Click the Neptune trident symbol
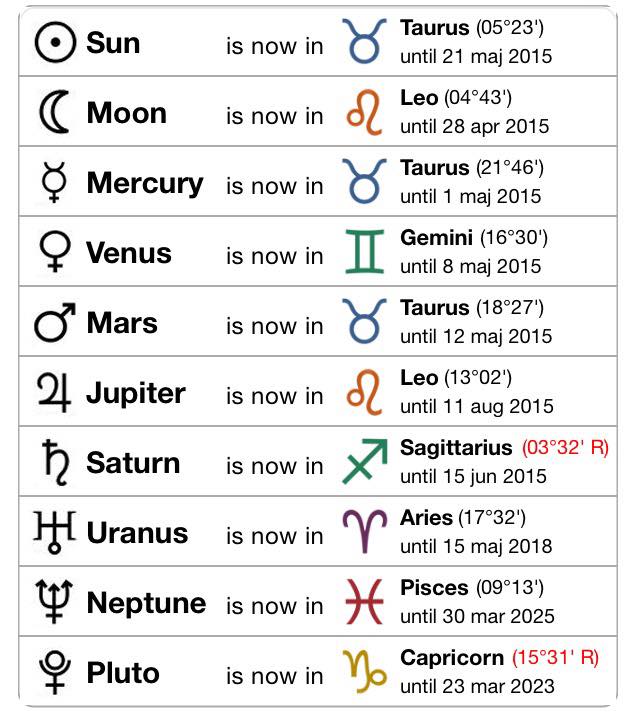 [x=54, y=602]
